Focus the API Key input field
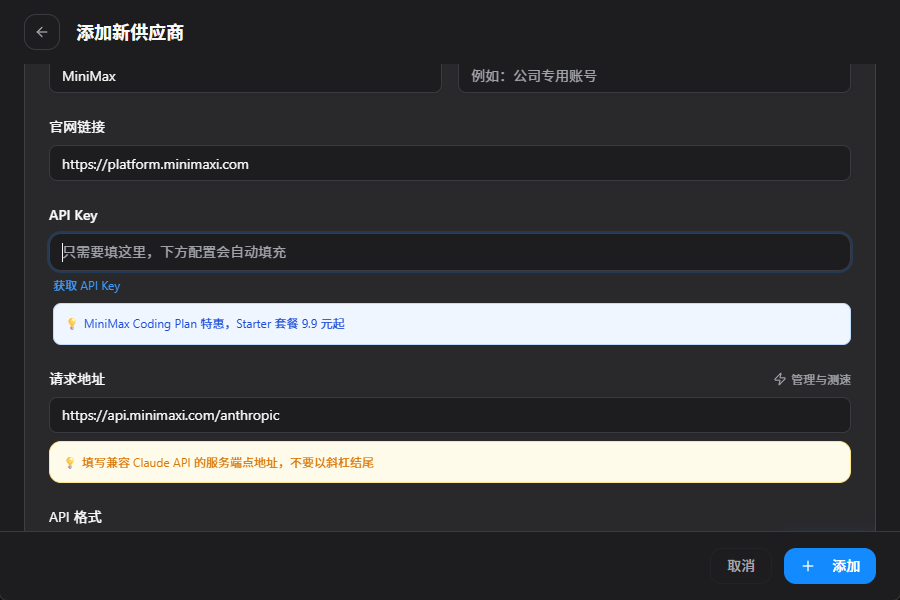 (x=450, y=252)
